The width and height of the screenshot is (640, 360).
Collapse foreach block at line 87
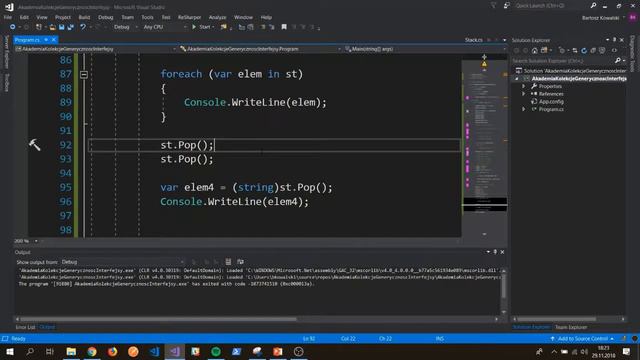click(x=84, y=74)
